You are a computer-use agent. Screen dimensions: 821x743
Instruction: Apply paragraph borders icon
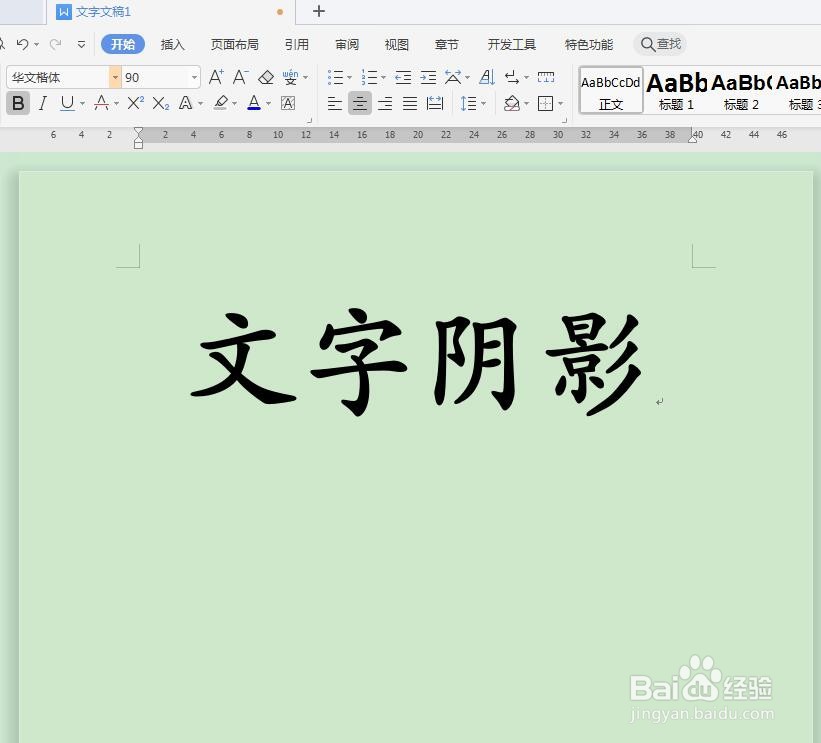546,103
